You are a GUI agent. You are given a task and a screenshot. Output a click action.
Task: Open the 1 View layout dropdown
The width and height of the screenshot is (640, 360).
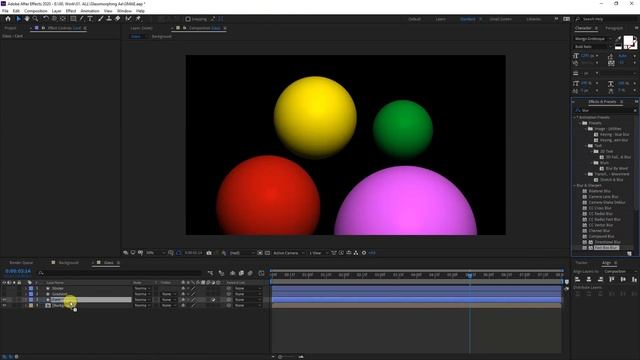click(x=318, y=253)
